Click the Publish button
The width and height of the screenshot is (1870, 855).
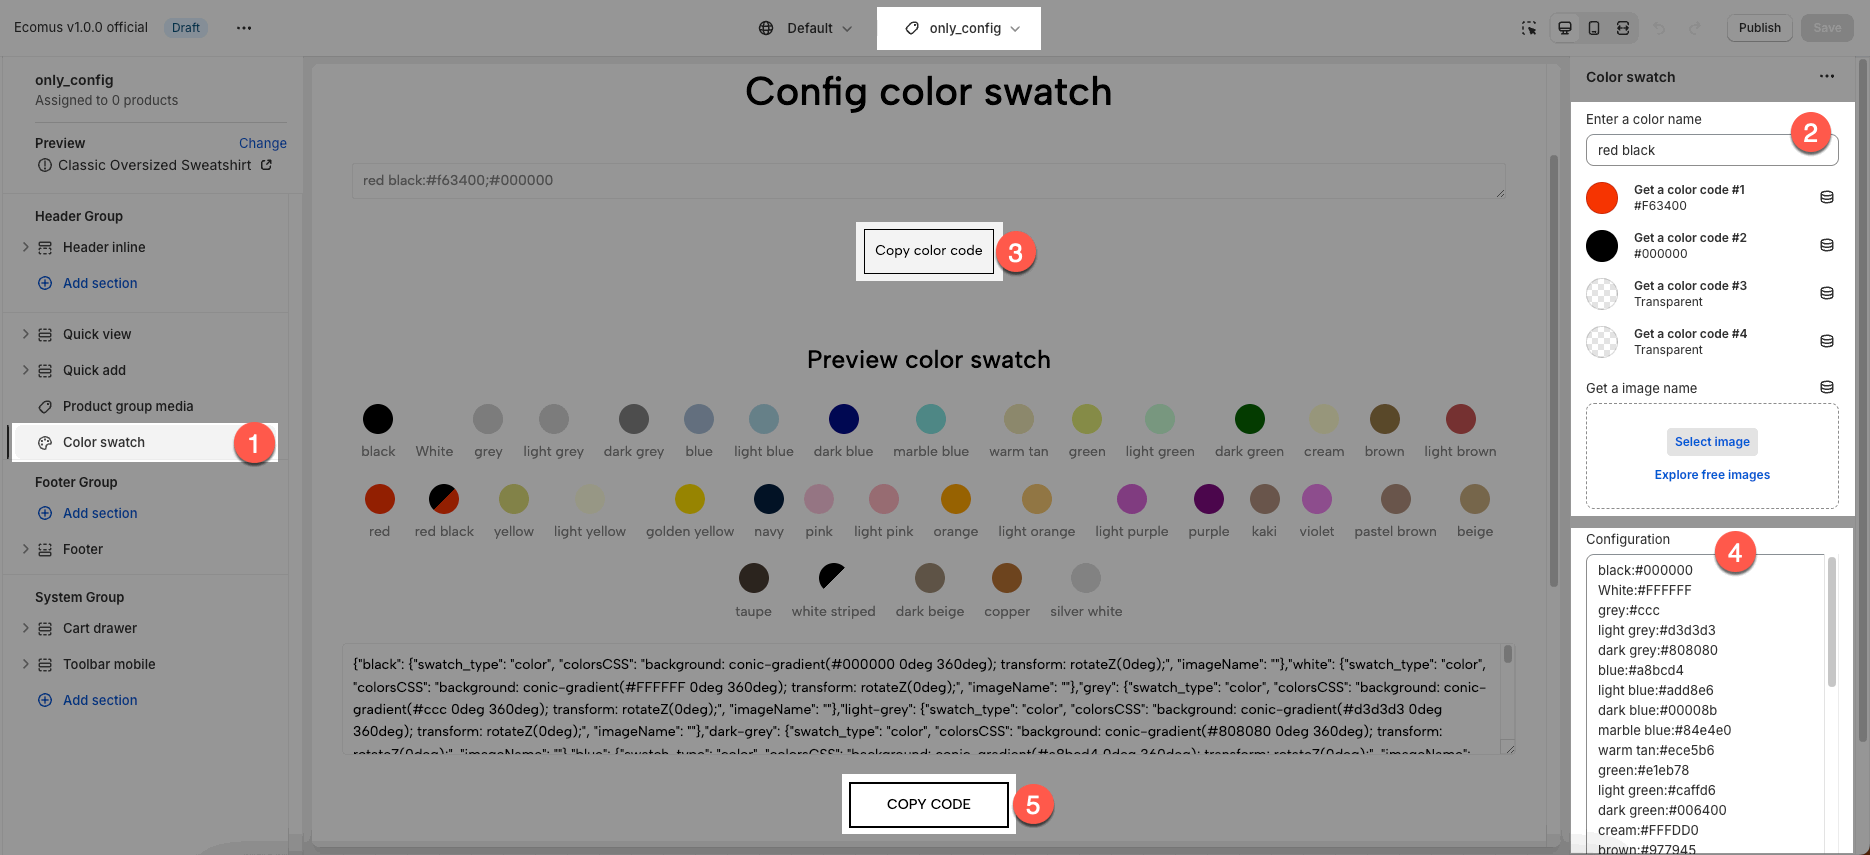(x=1760, y=28)
